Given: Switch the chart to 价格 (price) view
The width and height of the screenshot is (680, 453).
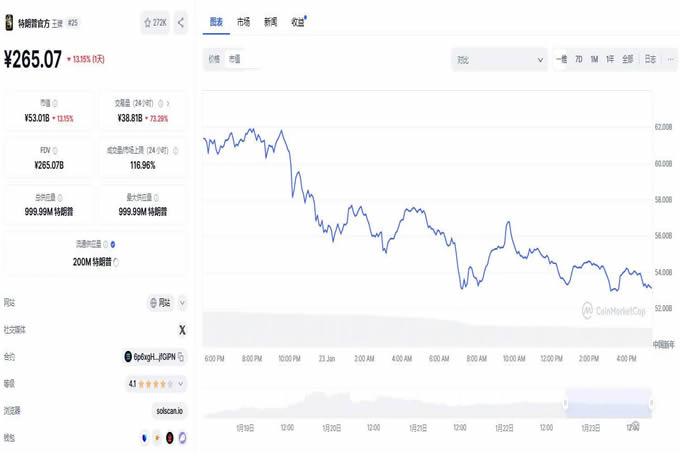Looking at the screenshot, I should [214, 59].
